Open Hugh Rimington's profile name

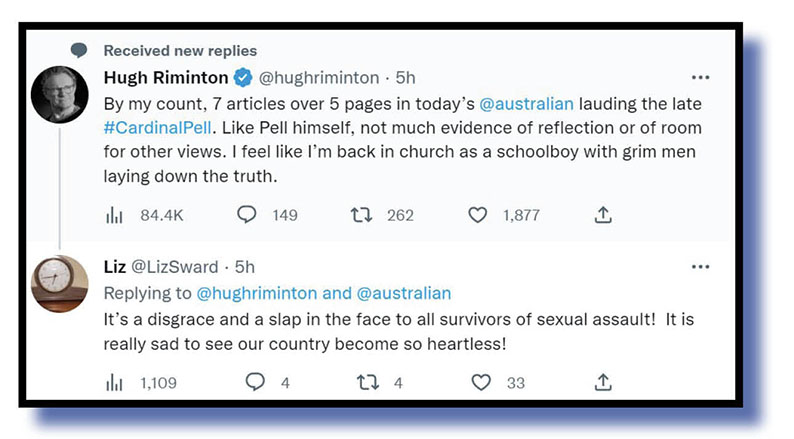pos(165,77)
